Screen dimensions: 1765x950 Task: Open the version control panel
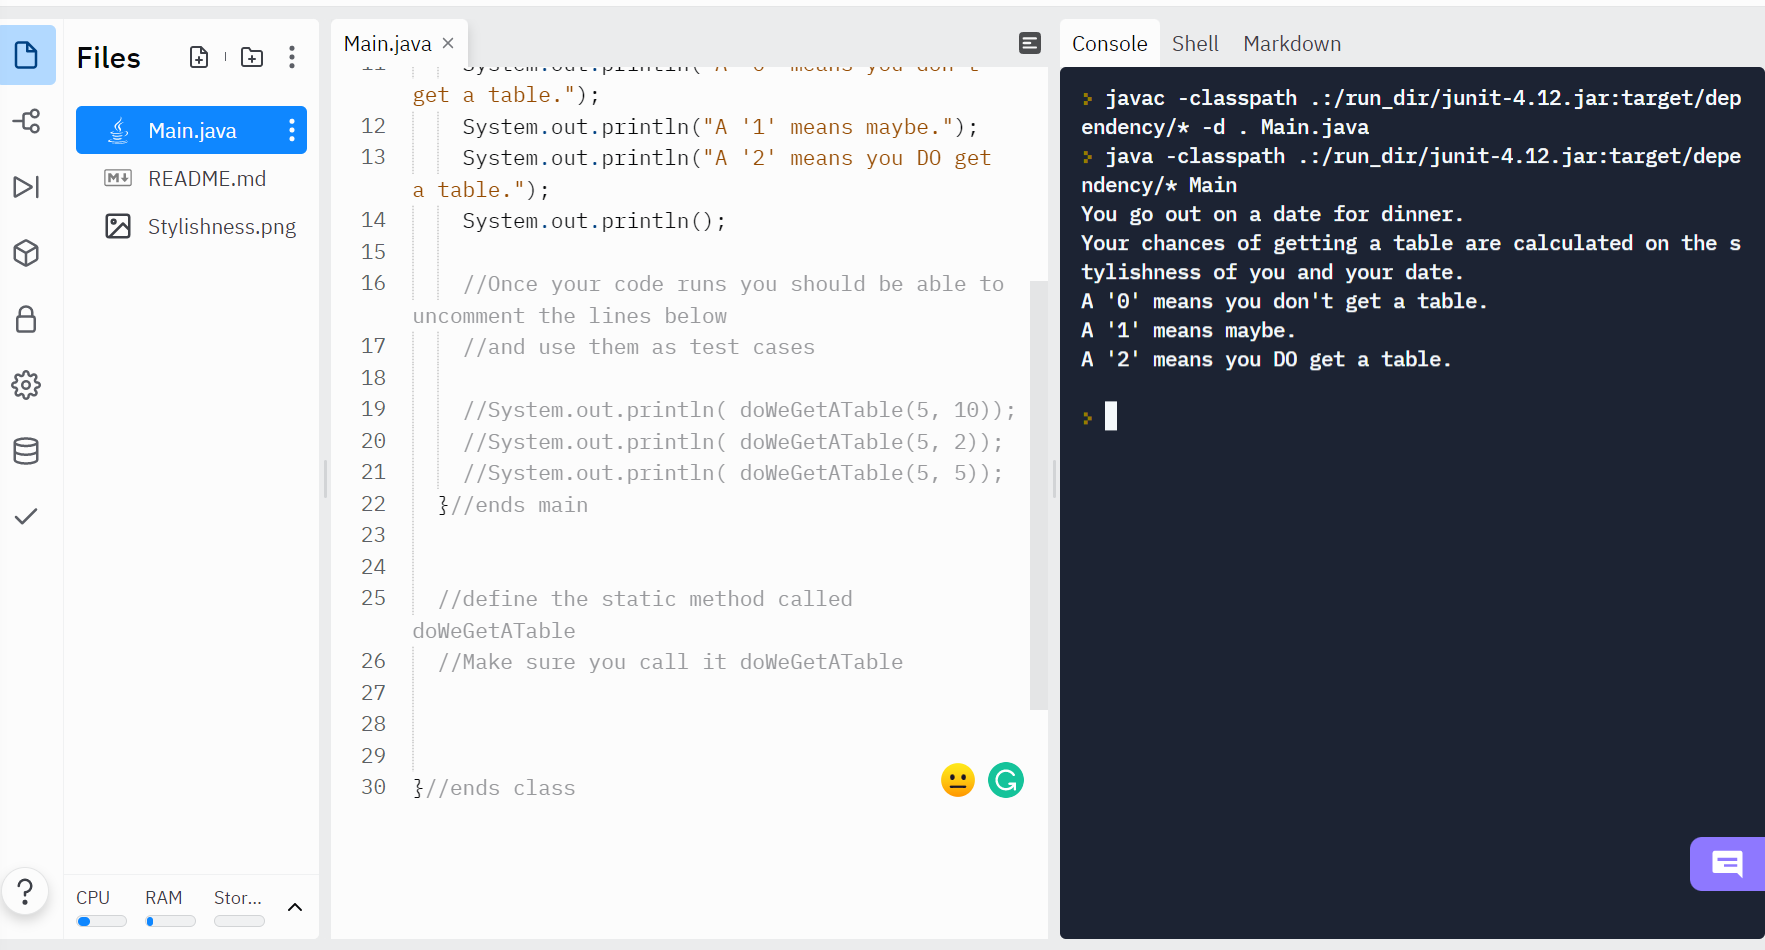[27, 121]
